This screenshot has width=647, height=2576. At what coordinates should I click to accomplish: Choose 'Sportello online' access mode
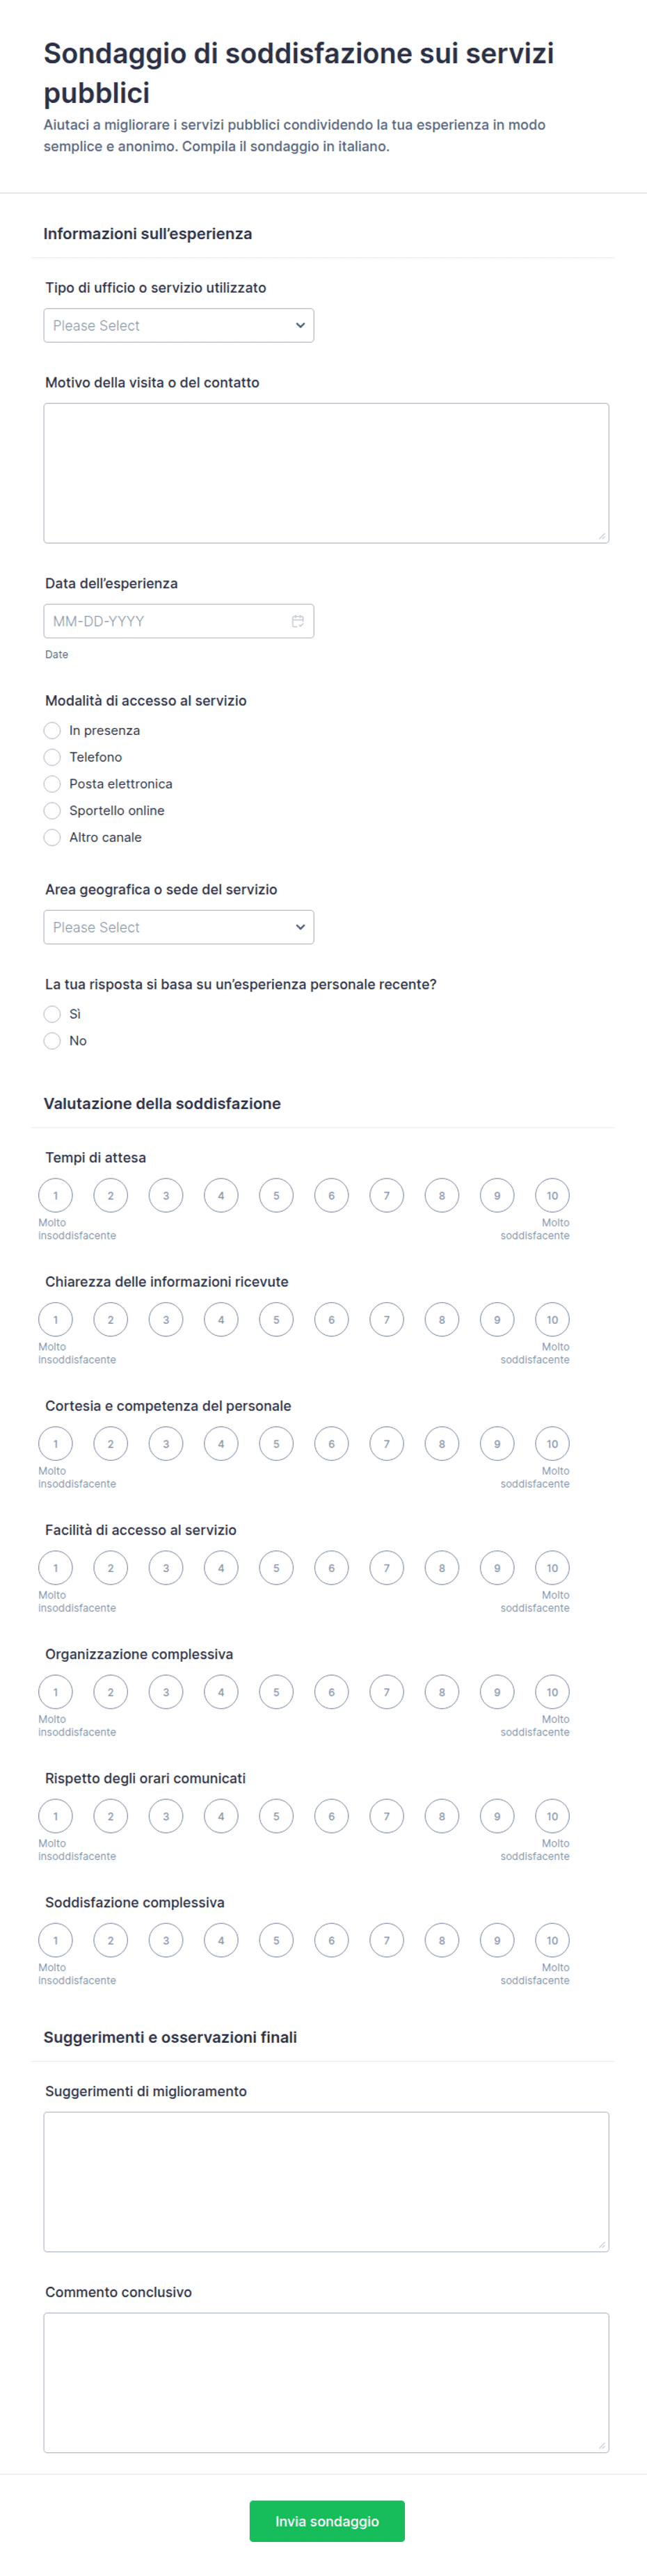(x=52, y=810)
